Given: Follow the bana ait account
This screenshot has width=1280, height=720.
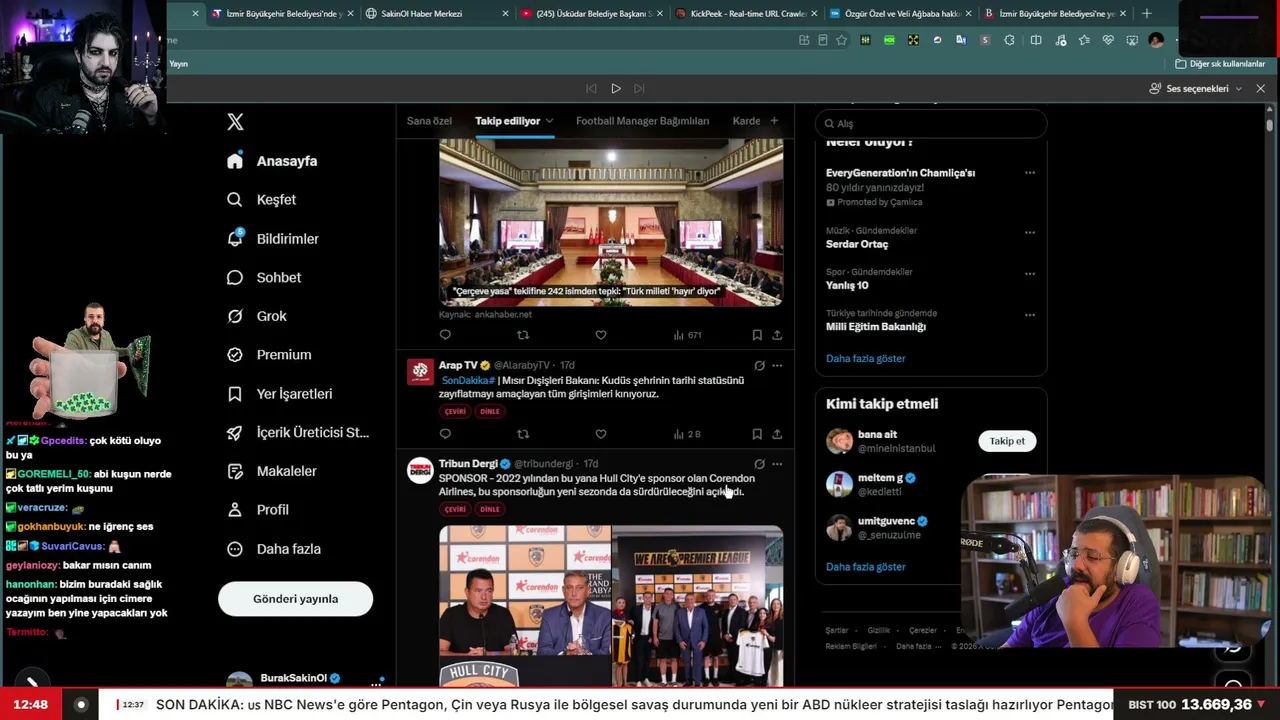Looking at the screenshot, I should coord(1007,441).
